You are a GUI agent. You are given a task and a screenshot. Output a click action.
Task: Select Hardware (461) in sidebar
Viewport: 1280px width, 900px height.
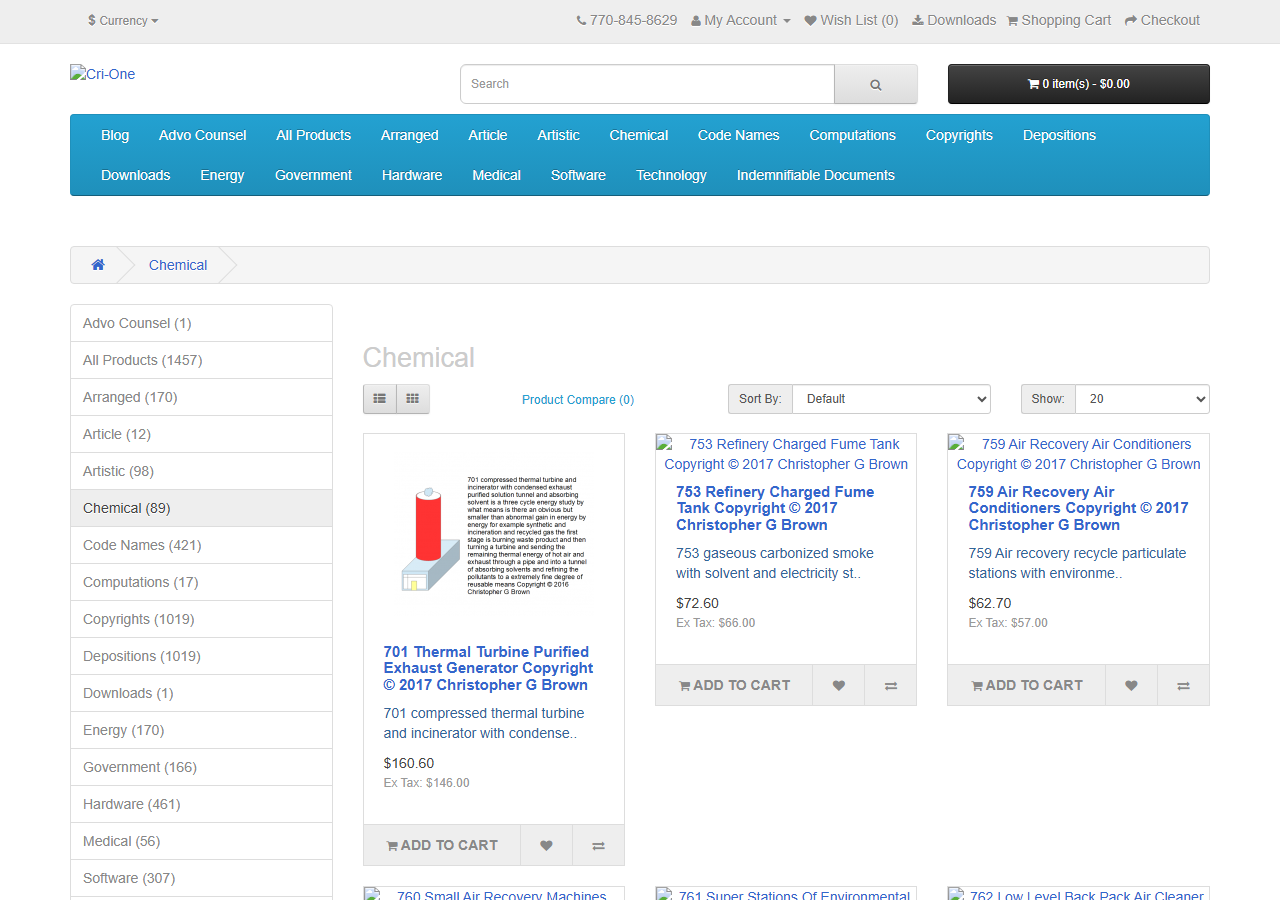tap(201, 804)
